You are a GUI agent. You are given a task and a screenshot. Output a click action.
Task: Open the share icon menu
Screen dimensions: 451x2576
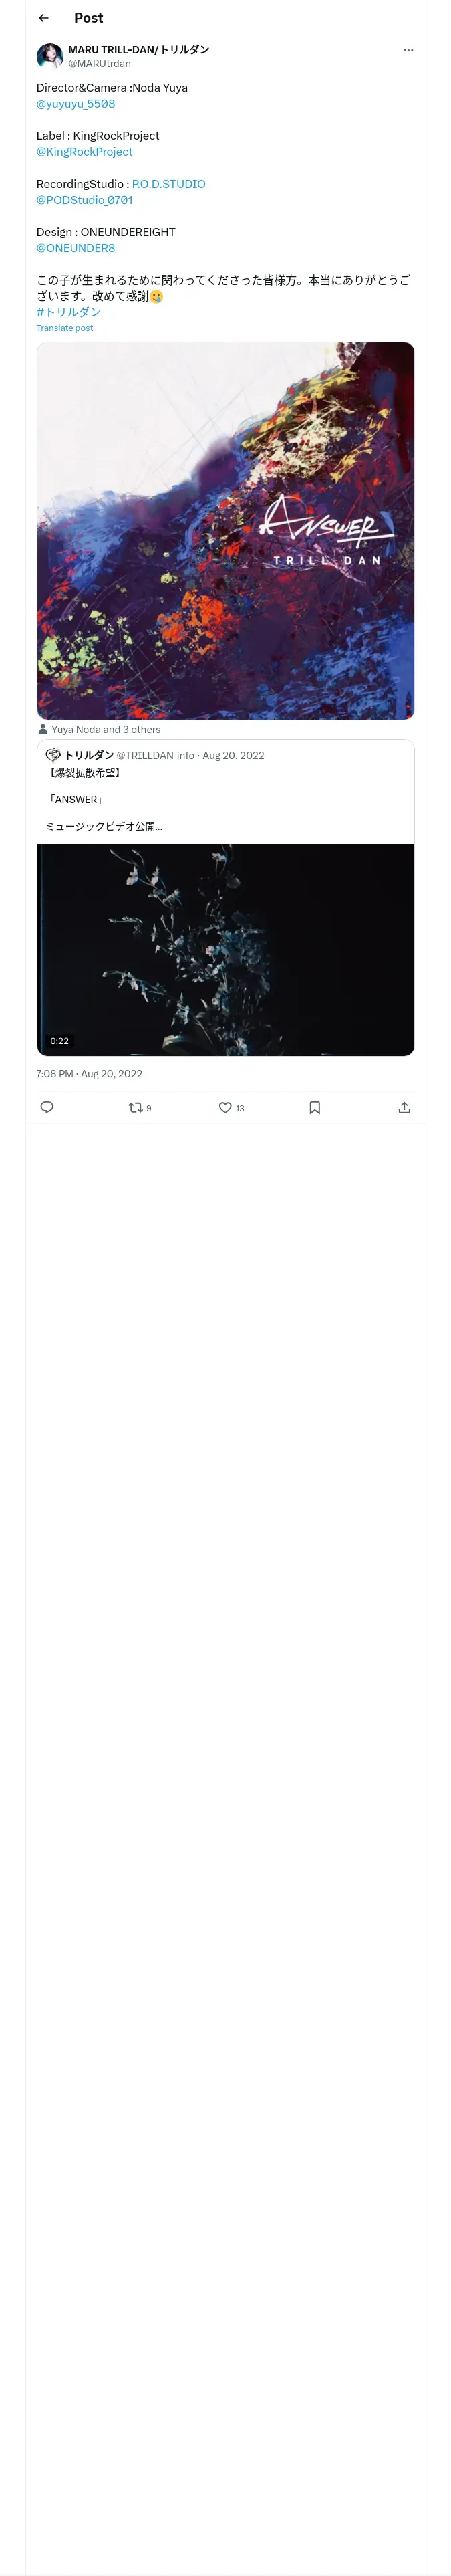coord(404,1107)
